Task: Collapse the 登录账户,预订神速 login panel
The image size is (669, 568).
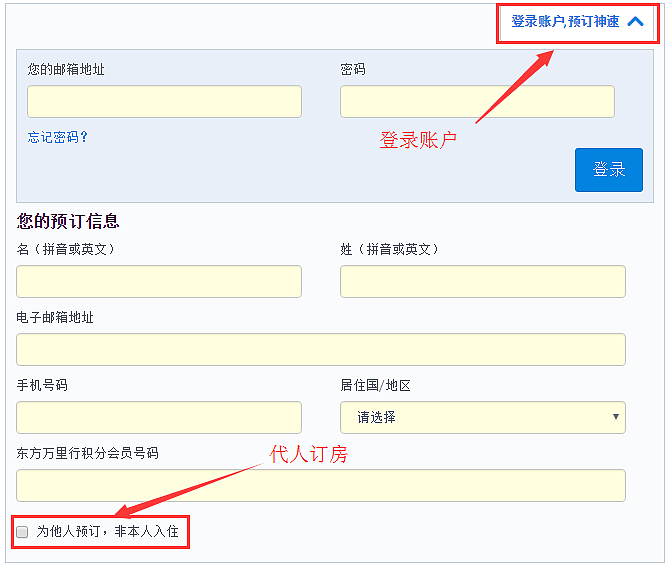Action: [577, 22]
